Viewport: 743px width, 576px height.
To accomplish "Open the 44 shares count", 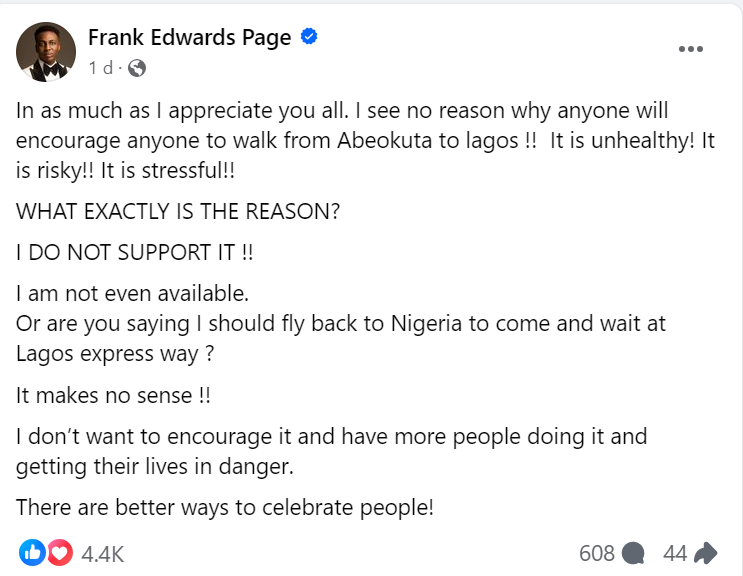I will pyautogui.click(x=675, y=553).
